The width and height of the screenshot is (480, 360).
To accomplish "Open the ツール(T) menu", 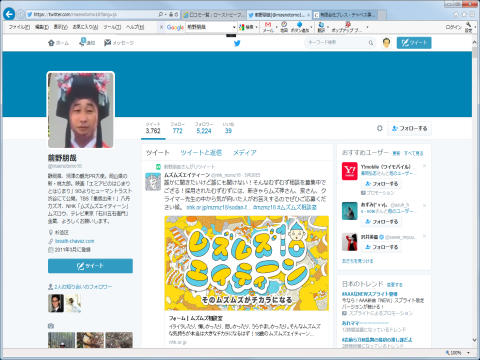I will coord(112,27).
